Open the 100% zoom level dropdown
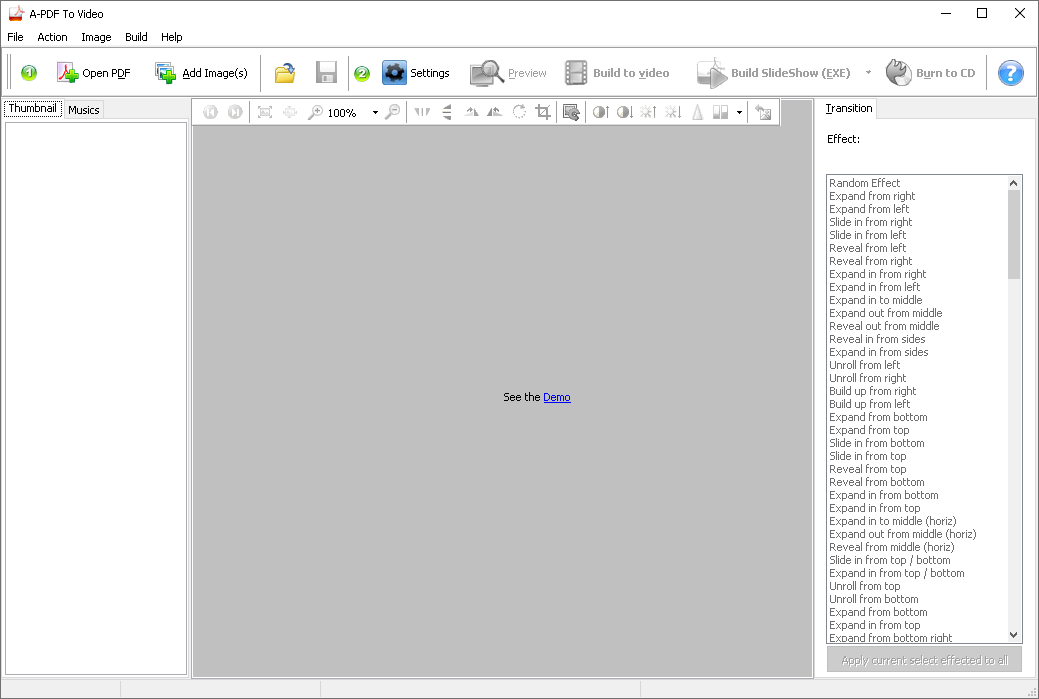The height and width of the screenshot is (699, 1039). tap(375, 113)
